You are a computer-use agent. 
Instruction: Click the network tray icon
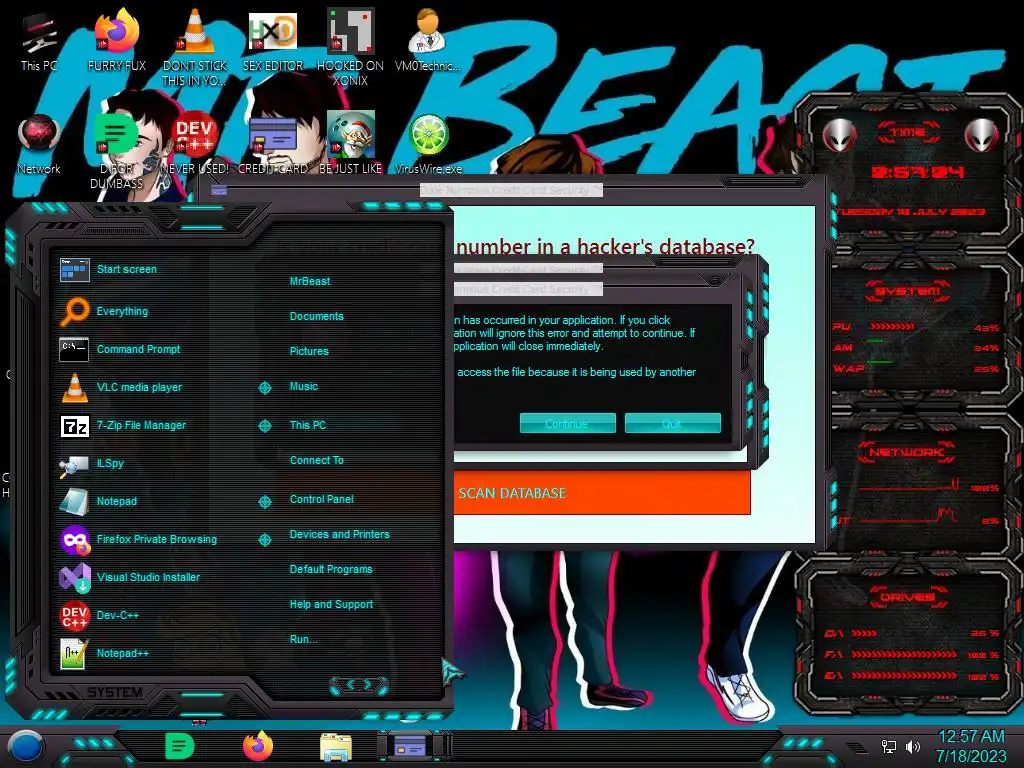(x=889, y=746)
